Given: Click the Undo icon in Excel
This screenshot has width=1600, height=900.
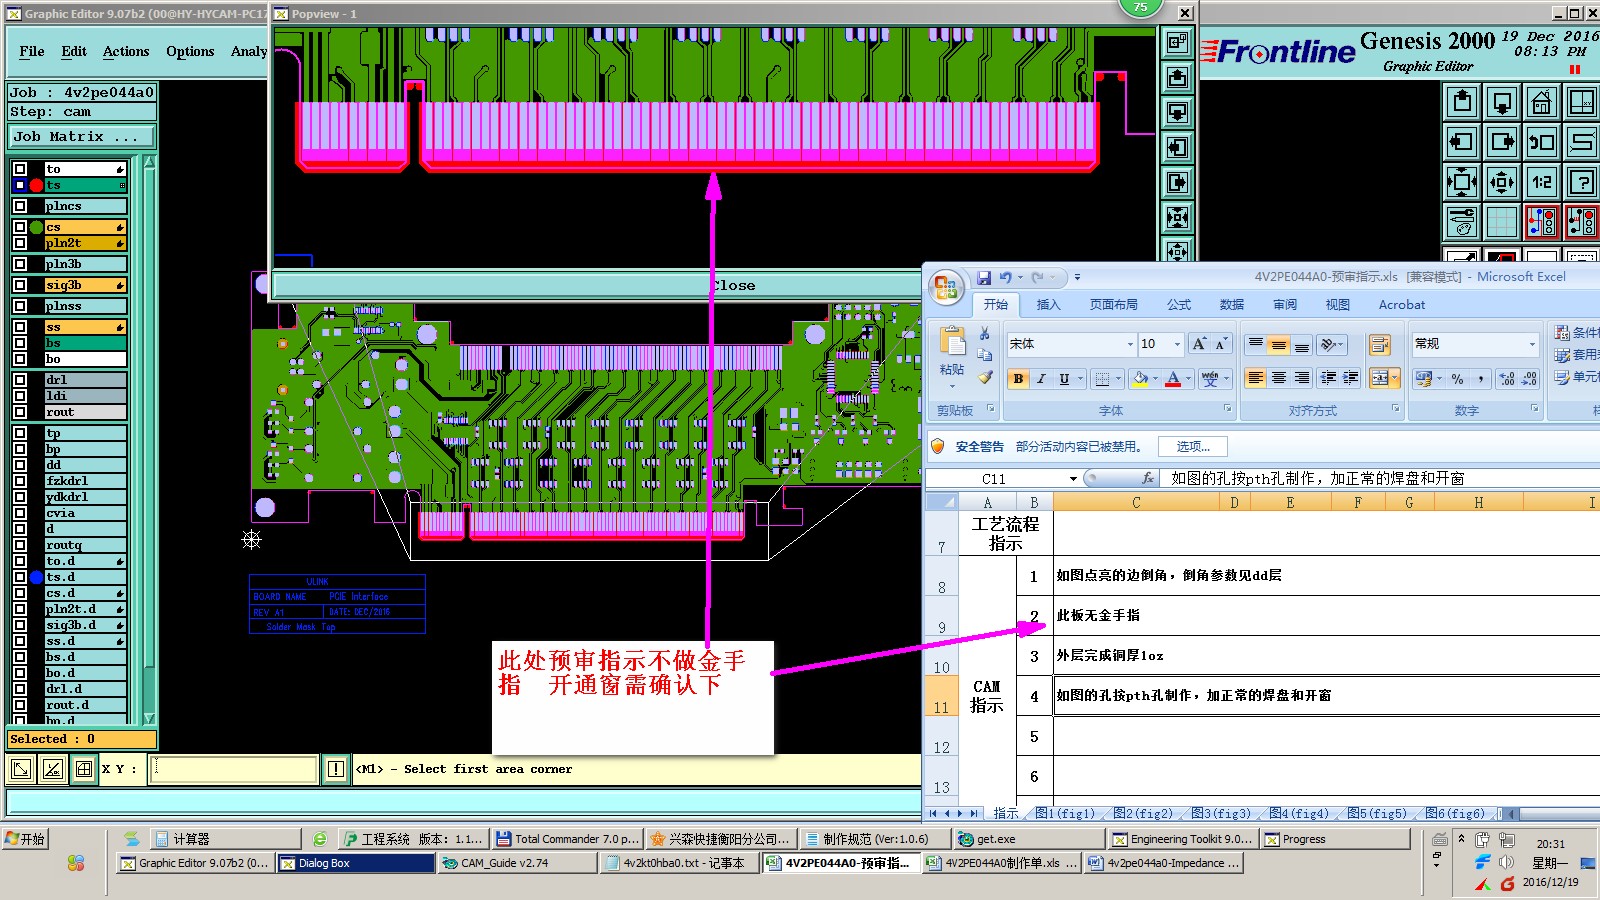Looking at the screenshot, I should coord(1005,278).
